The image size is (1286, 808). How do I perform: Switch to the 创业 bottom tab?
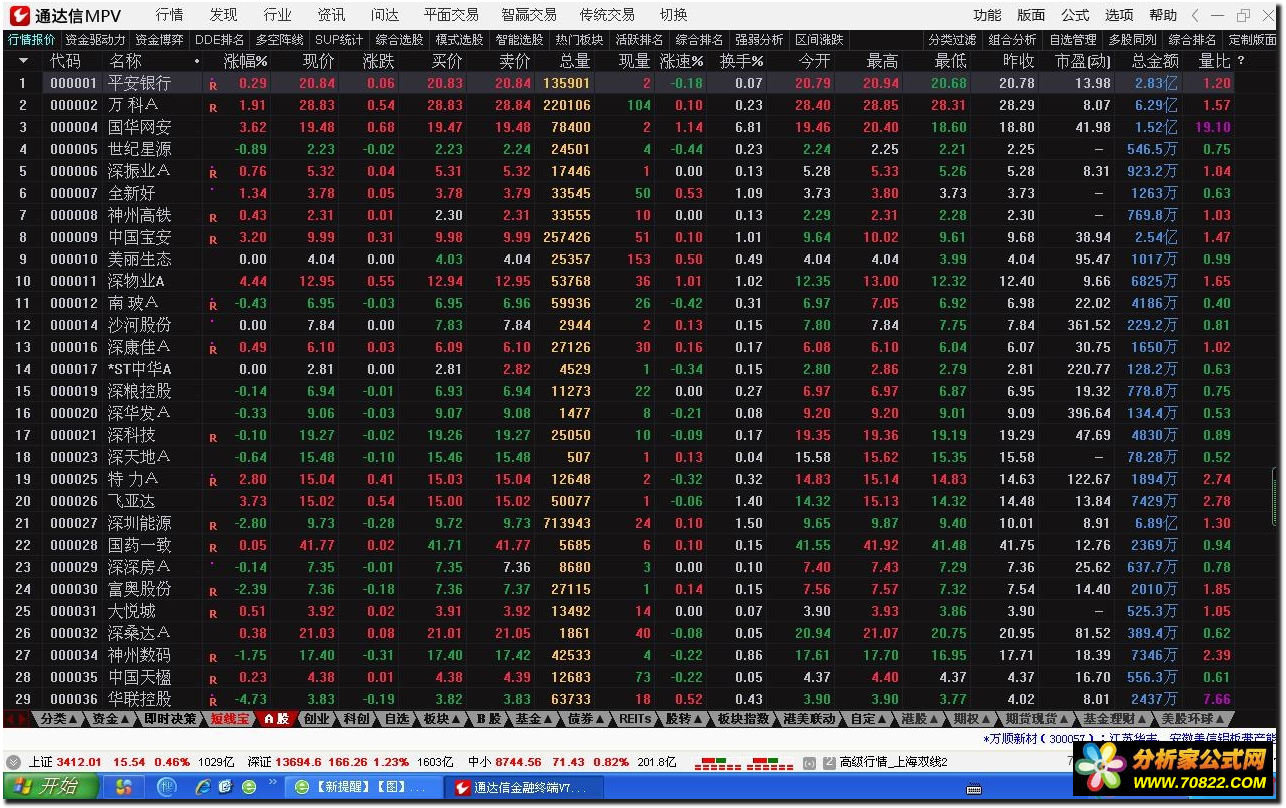316,719
